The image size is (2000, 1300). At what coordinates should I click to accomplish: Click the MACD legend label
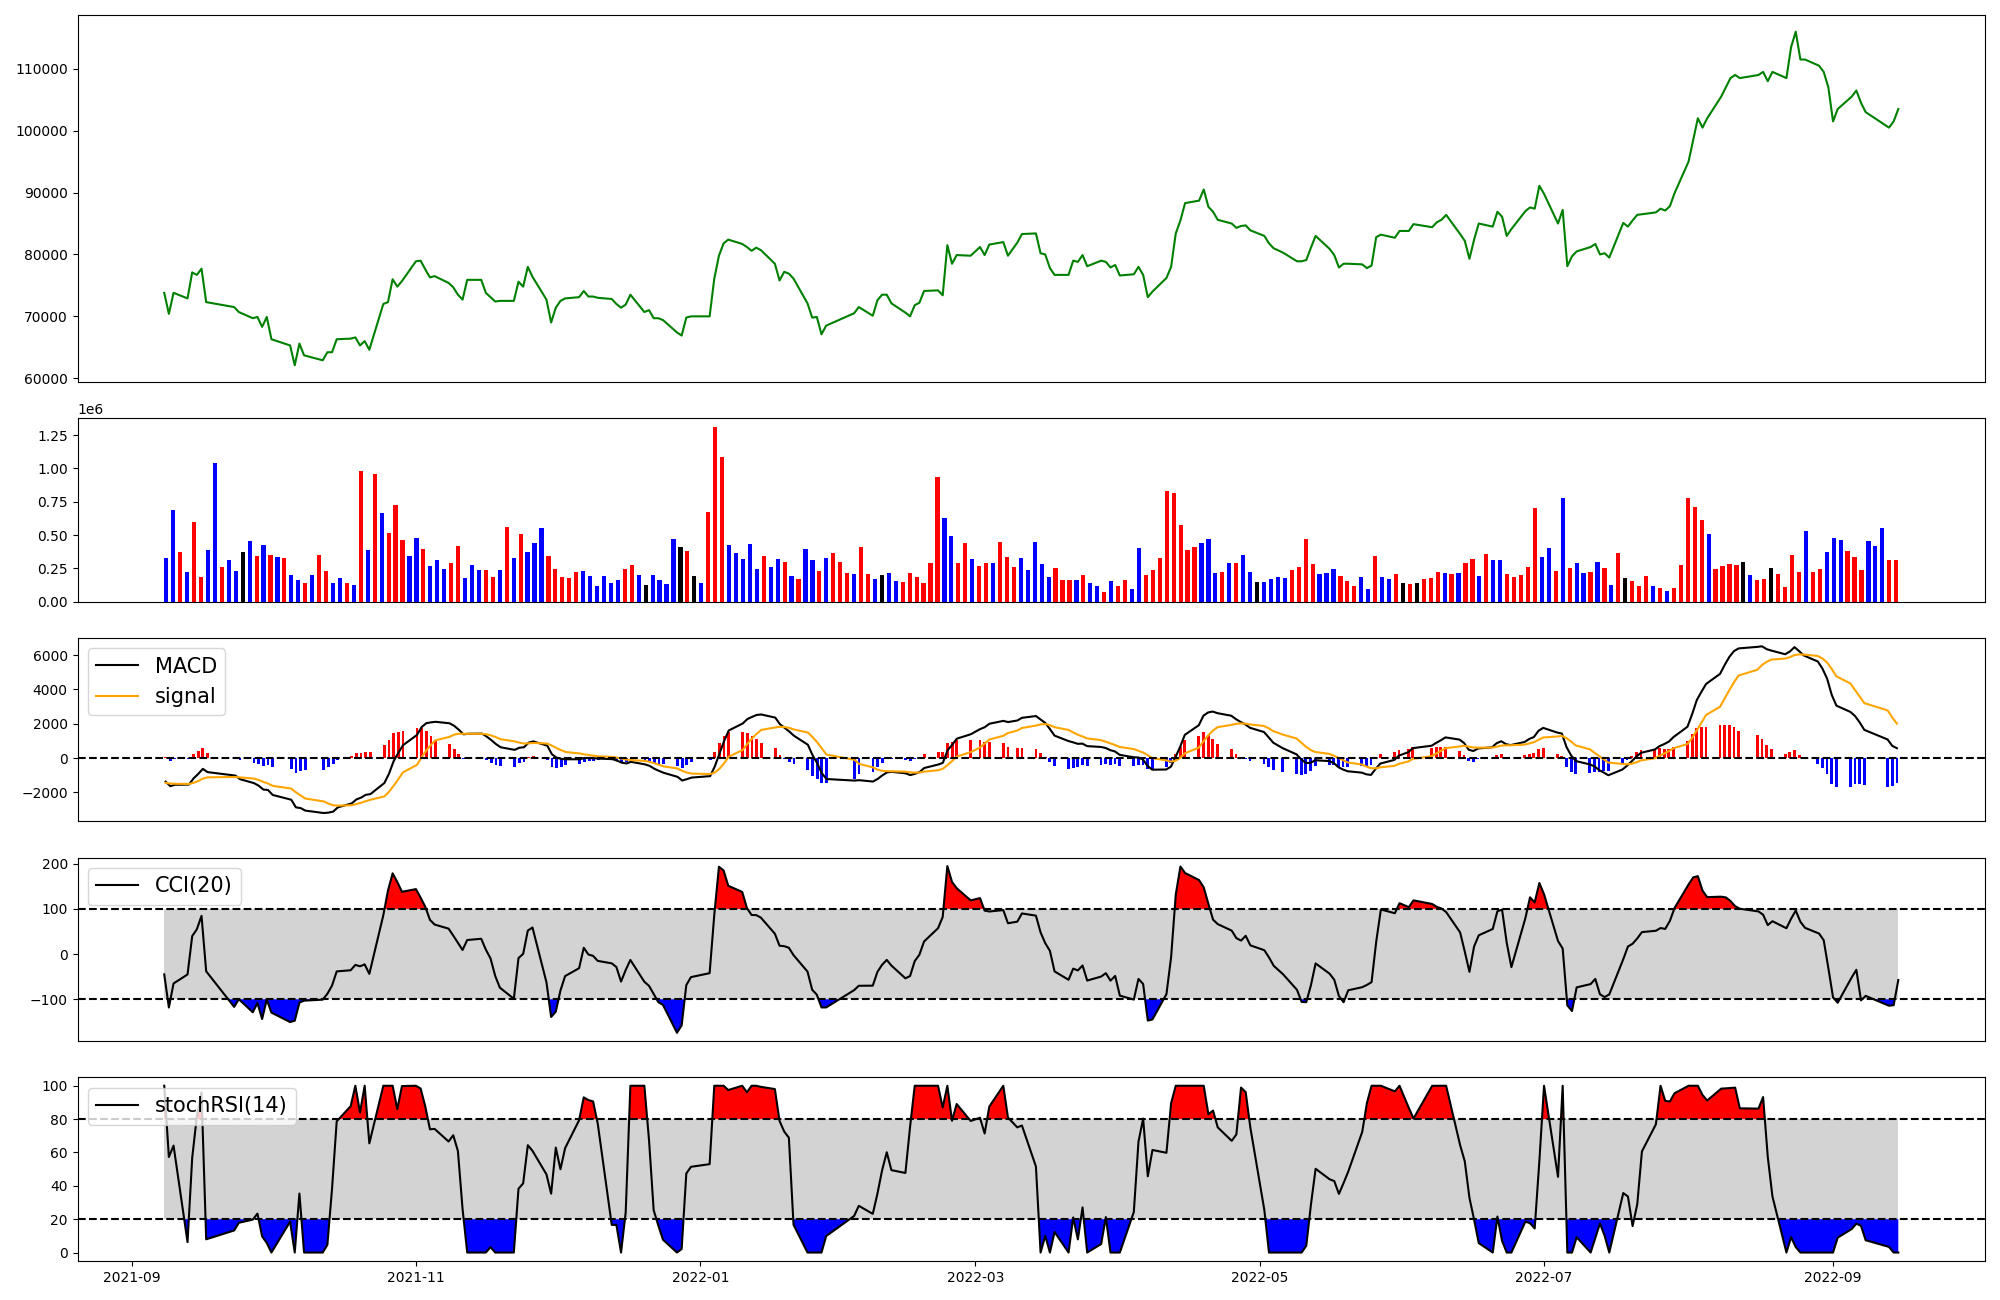click(x=185, y=666)
